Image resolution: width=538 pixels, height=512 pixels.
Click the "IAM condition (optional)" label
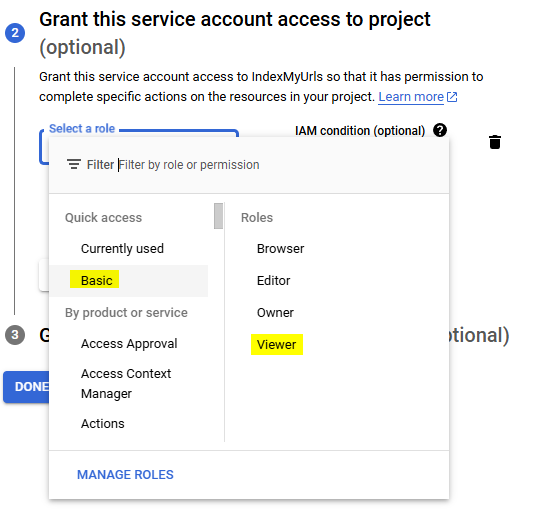[360, 131]
